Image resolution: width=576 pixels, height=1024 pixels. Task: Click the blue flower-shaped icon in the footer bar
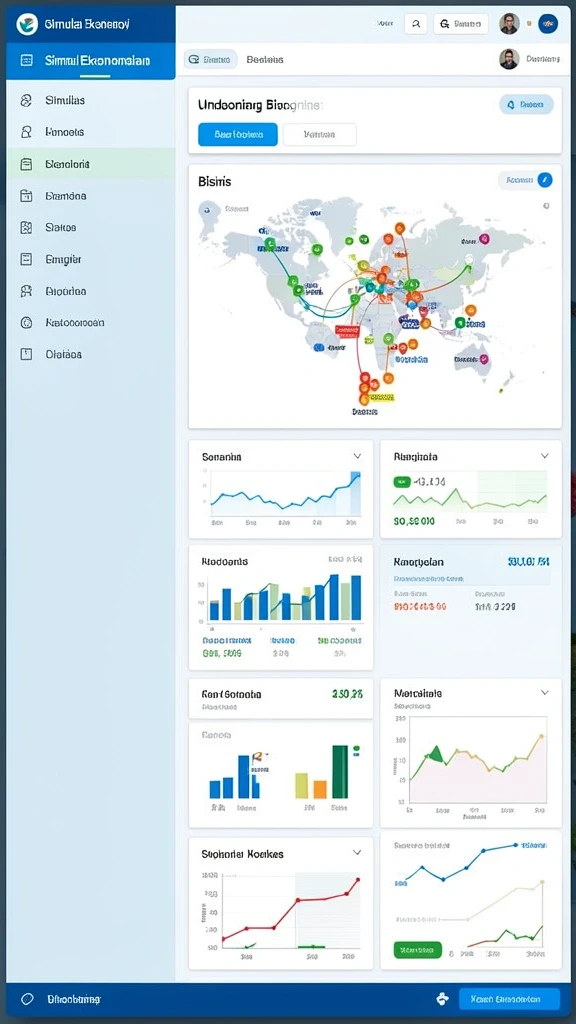pyautogui.click(x=442, y=999)
